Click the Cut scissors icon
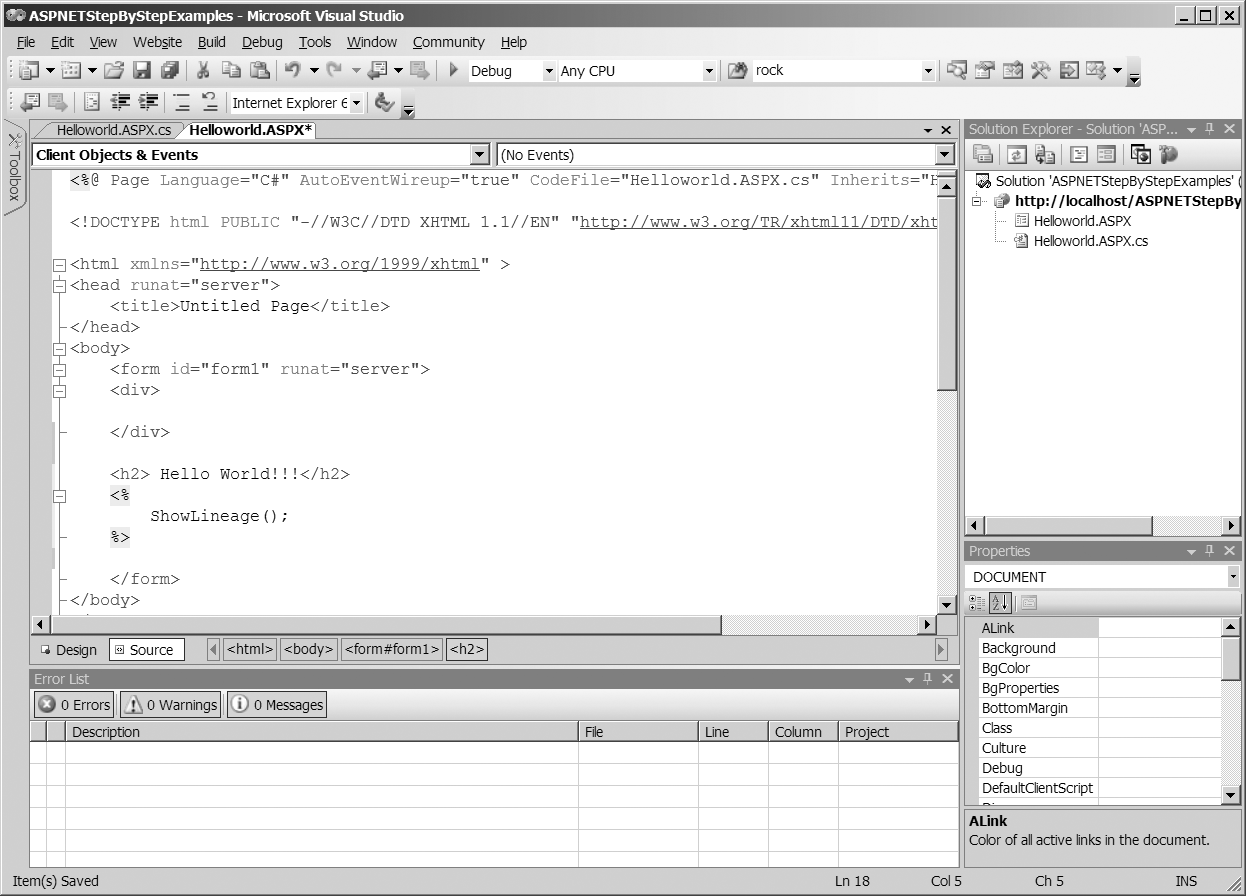This screenshot has width=1246, height=896. point(203,71)
